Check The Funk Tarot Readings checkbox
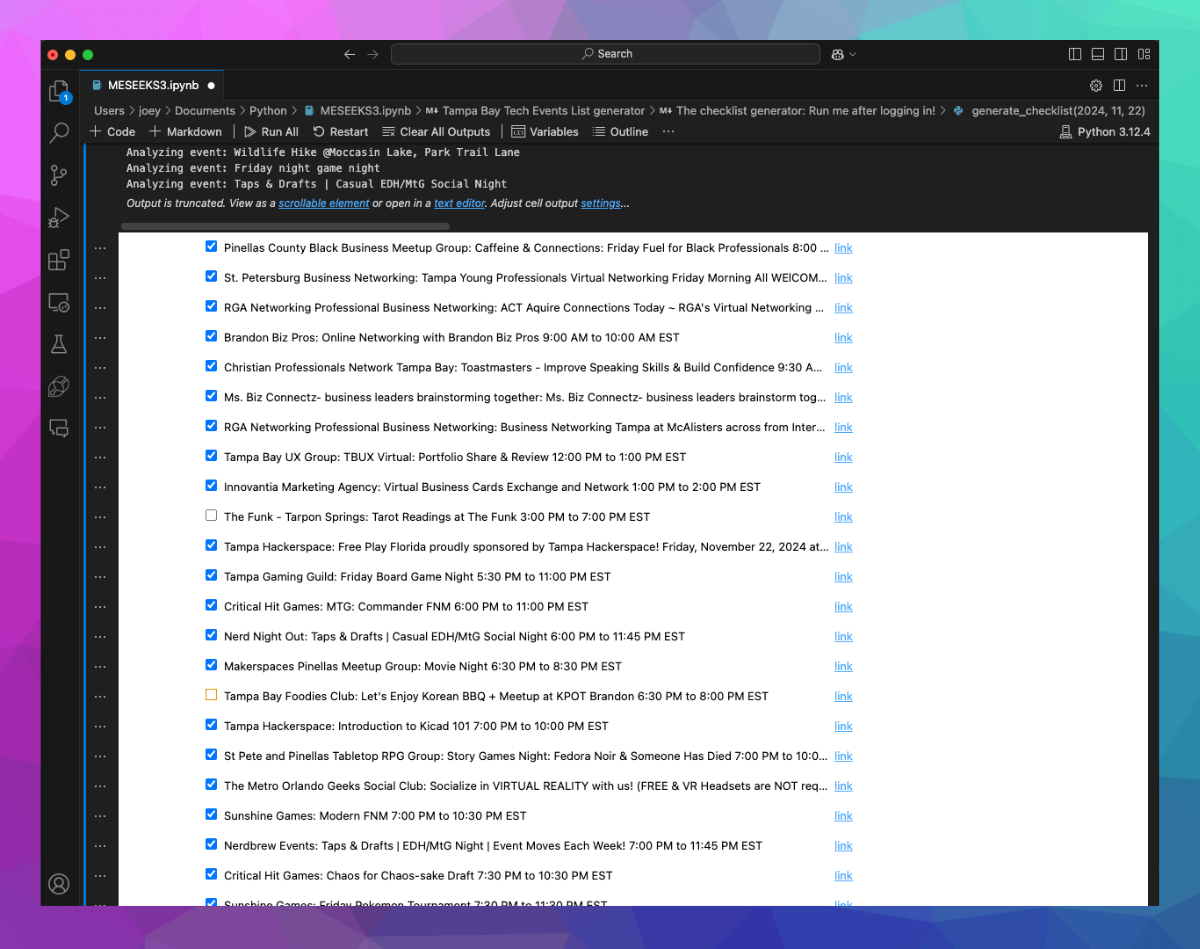 (211, 515)
